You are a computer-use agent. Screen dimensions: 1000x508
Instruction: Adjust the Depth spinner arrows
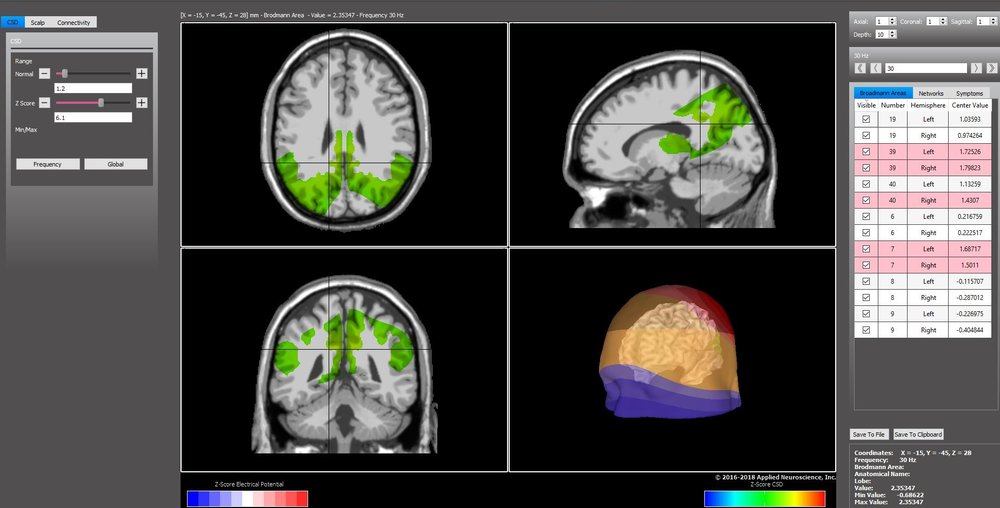(892, 34)
